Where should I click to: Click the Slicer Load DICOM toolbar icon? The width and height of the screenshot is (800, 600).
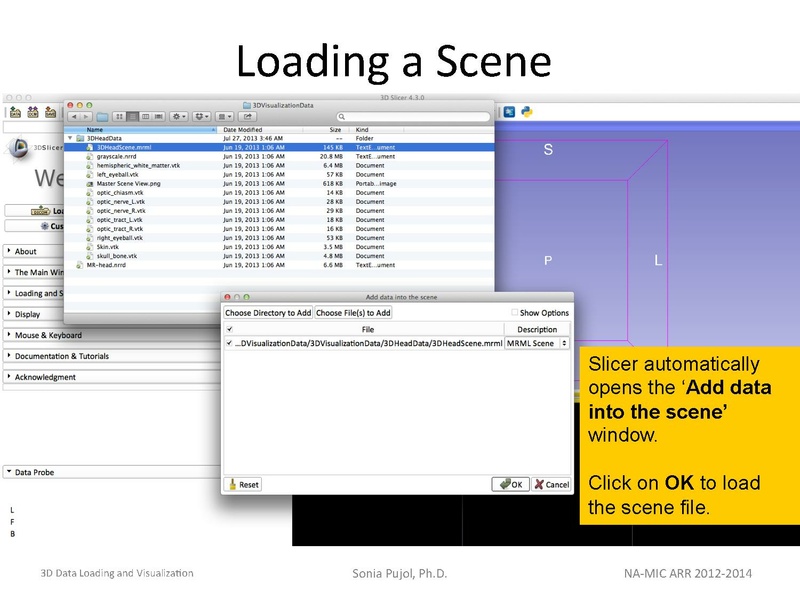(33, 112)
